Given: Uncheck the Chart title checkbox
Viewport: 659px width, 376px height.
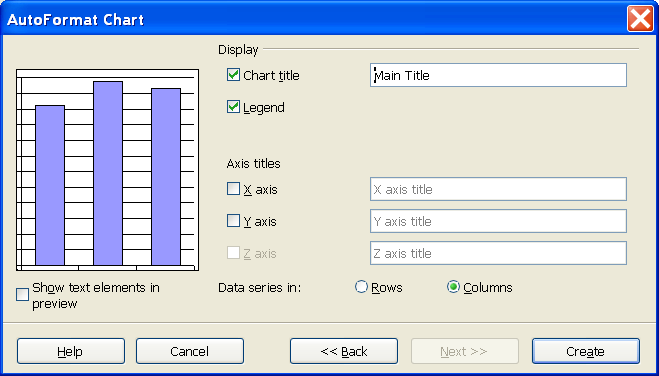Looking at the screenshot, I should click(233, 75).
